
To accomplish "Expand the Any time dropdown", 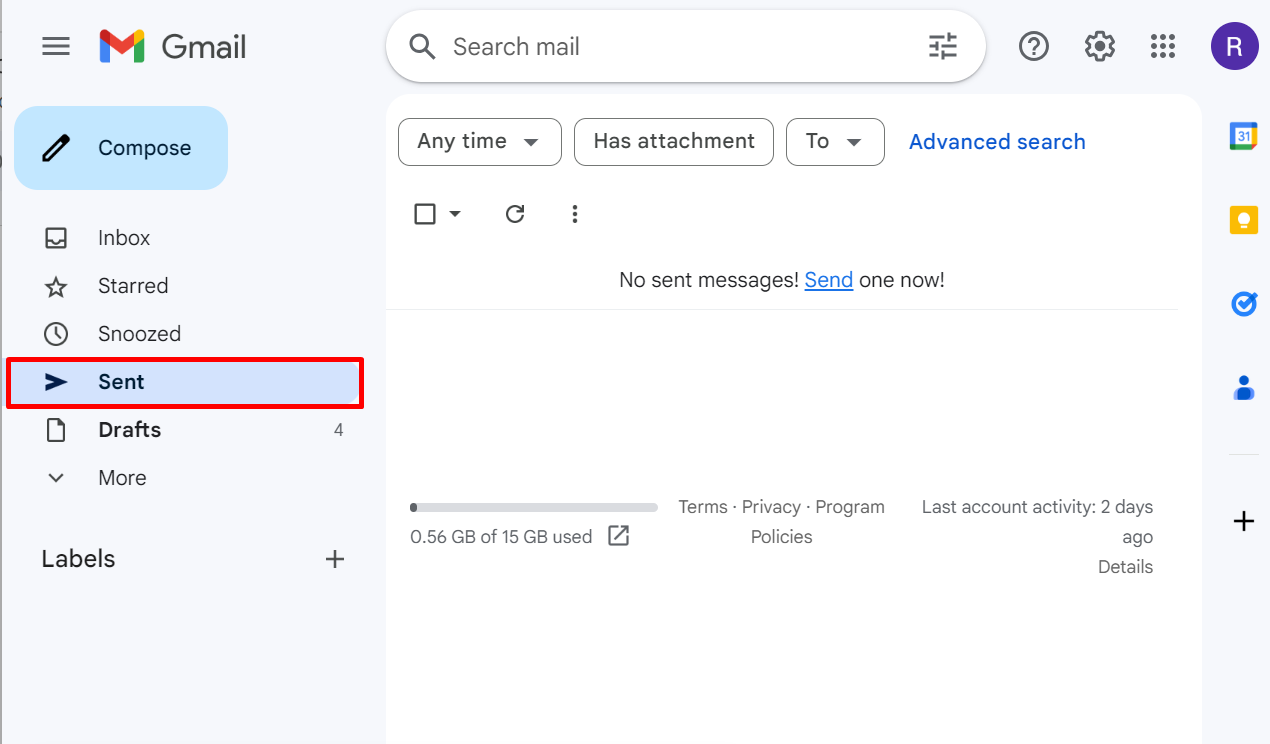I will tap(479, 141).
